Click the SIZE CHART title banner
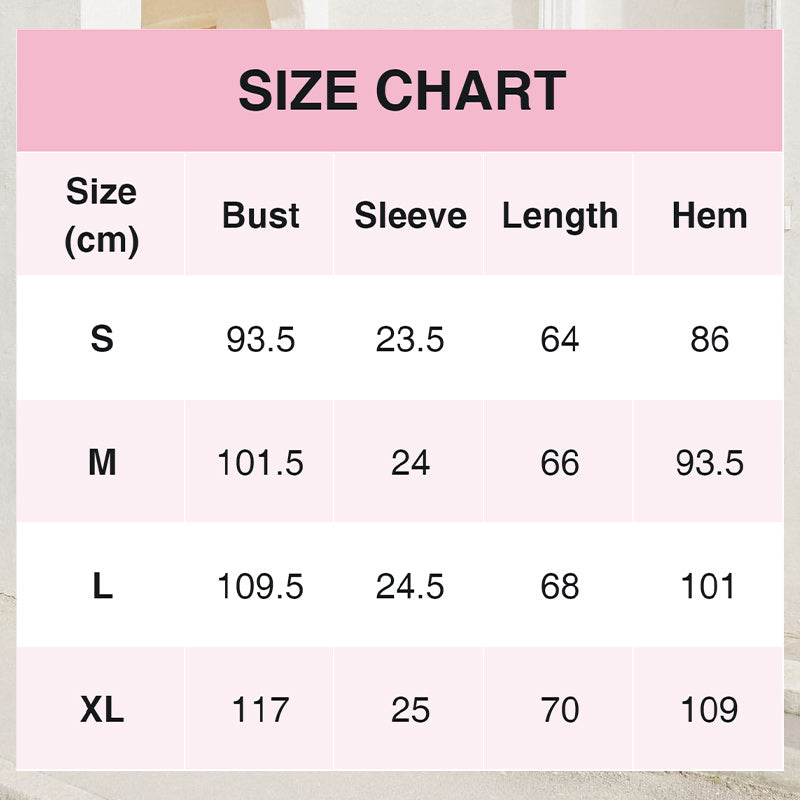 coord(400,90)
